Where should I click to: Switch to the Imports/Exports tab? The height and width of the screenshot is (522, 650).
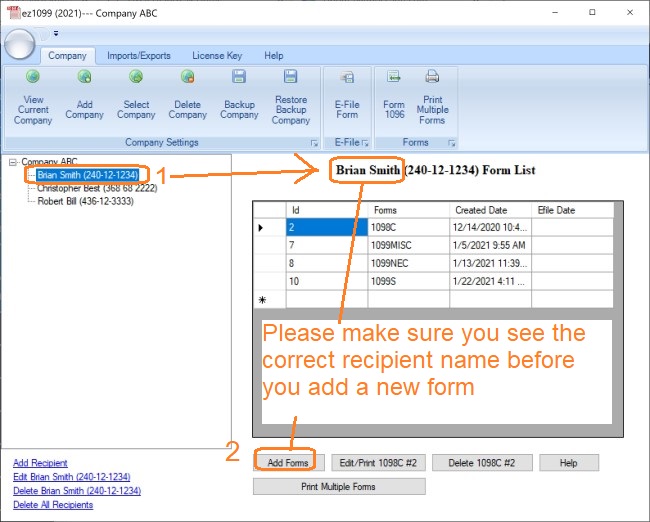(x=139, y=56)
